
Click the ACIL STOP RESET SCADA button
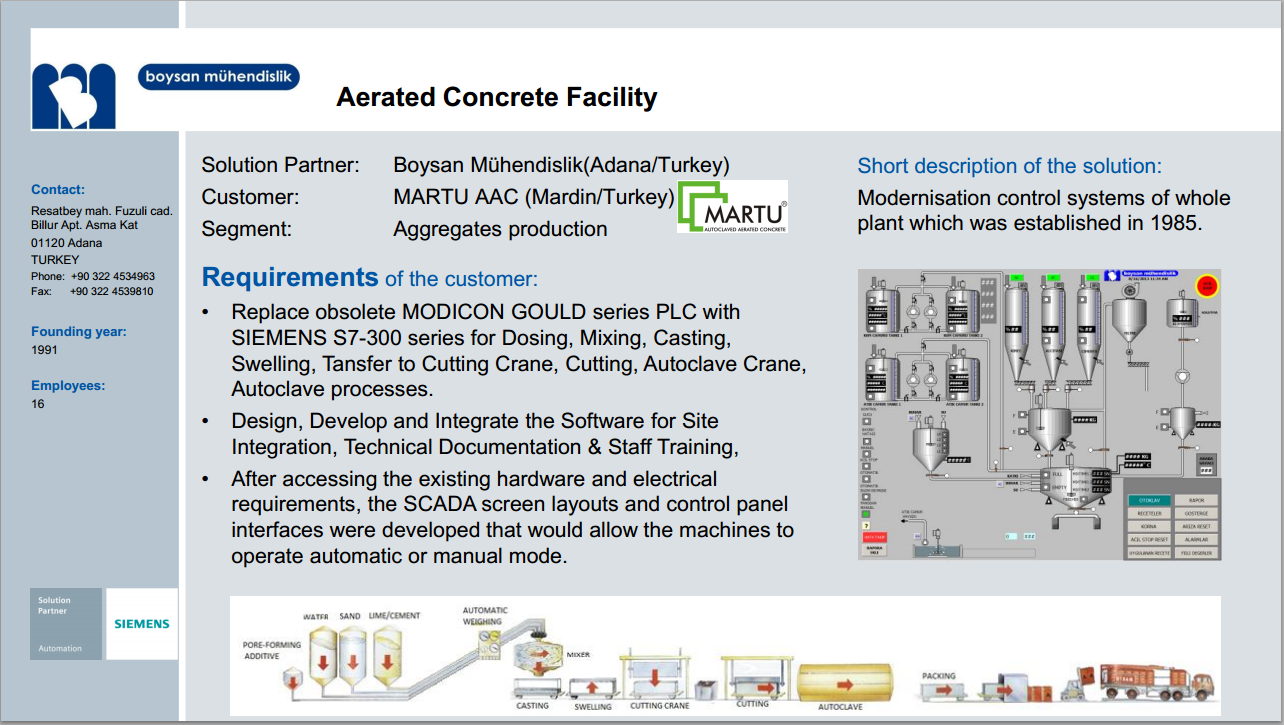(1148, 539)
